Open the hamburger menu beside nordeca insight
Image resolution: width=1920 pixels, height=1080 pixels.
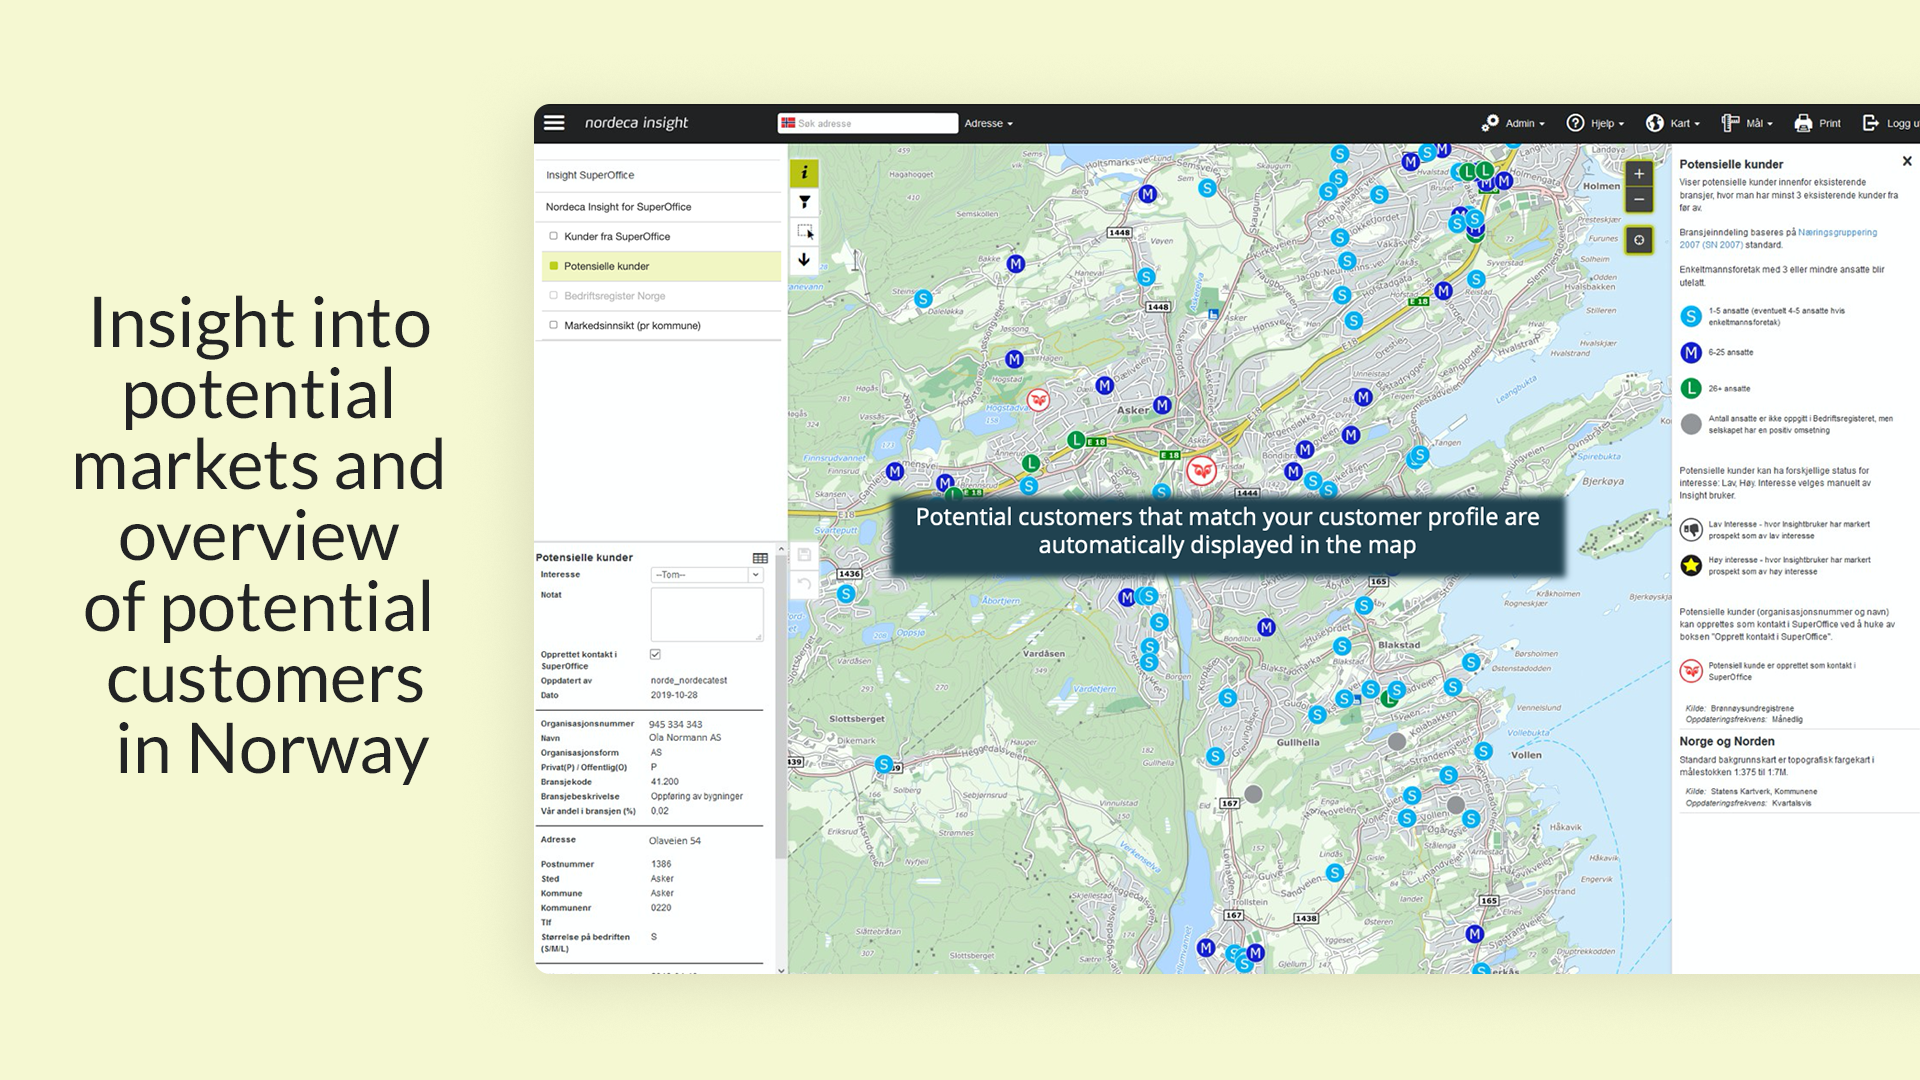(554, 123)
